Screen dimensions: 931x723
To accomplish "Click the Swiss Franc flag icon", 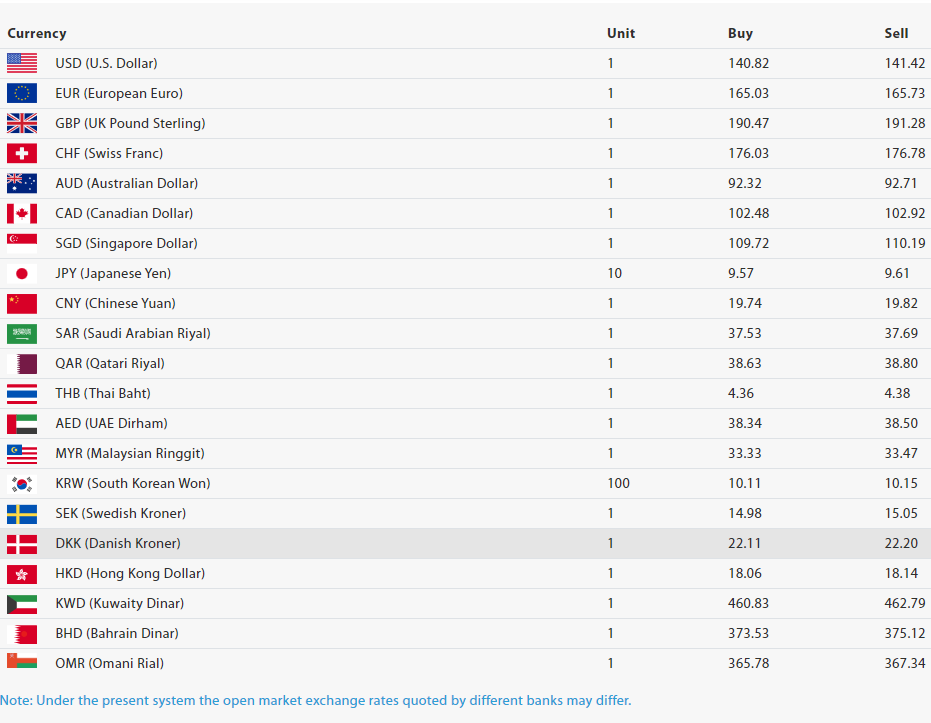I will [22, 153].
